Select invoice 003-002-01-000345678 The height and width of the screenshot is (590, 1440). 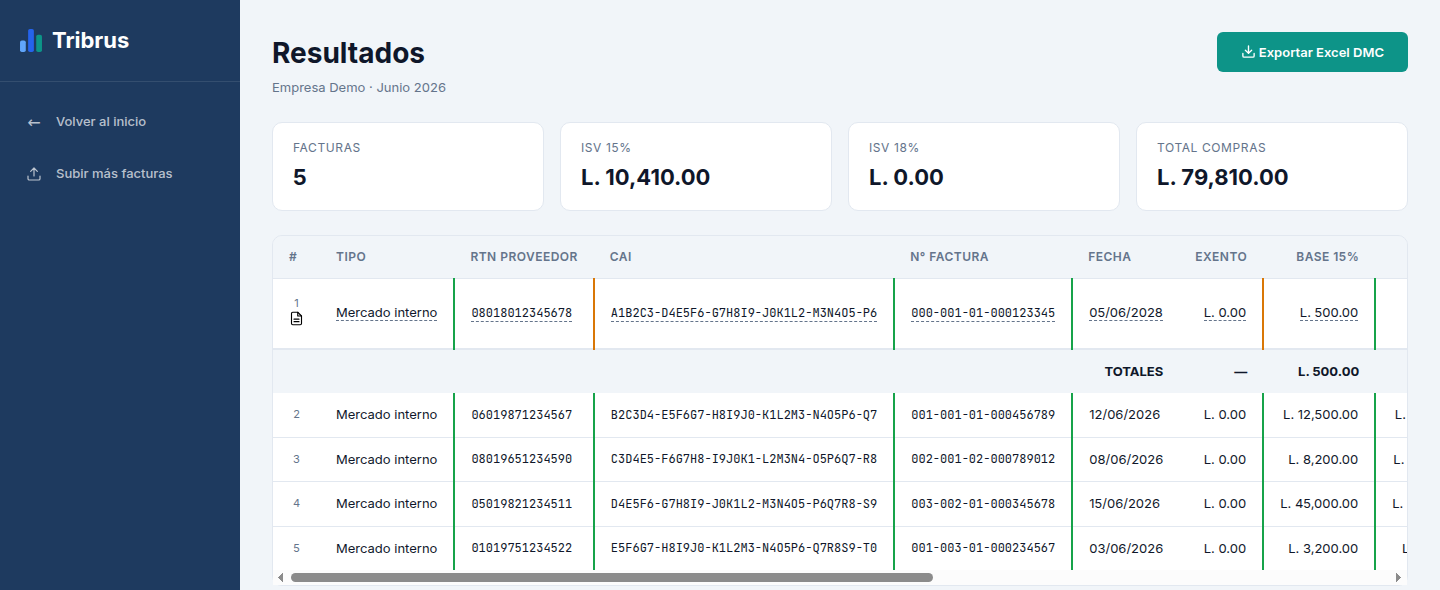click(983, 504)
